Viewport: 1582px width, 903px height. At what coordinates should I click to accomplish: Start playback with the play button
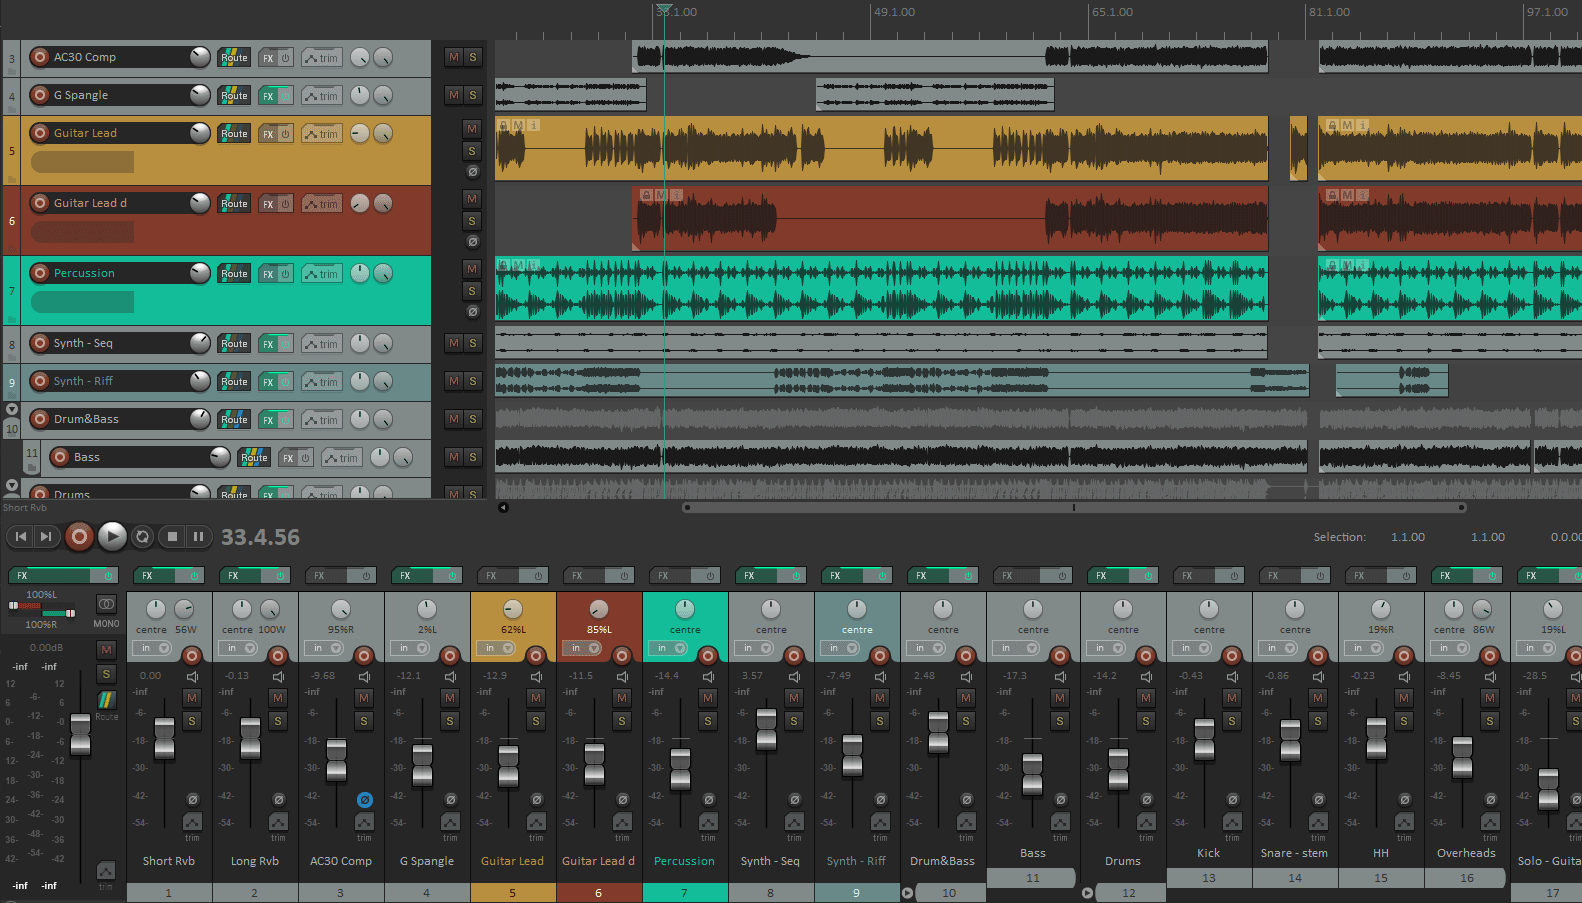click(112, 537)
